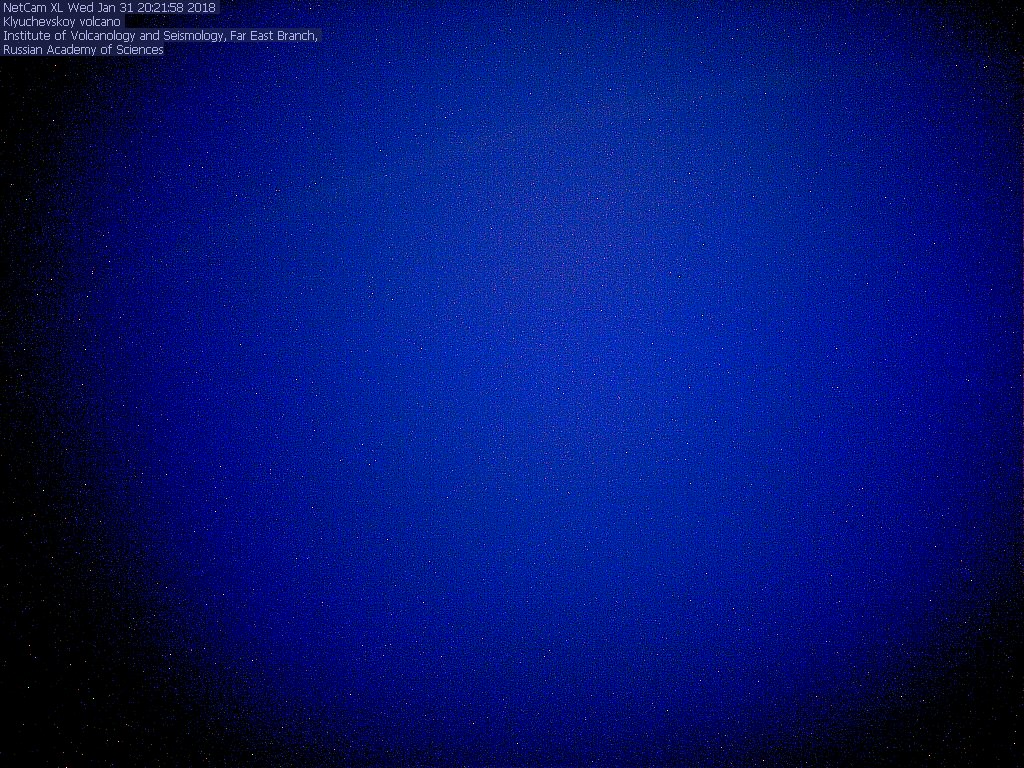This screenshot has width=1024, height=768.
Task: Click 'Institute of Volcanology and Seismology, Far East Branch,' text
Action: coord(161,36)
